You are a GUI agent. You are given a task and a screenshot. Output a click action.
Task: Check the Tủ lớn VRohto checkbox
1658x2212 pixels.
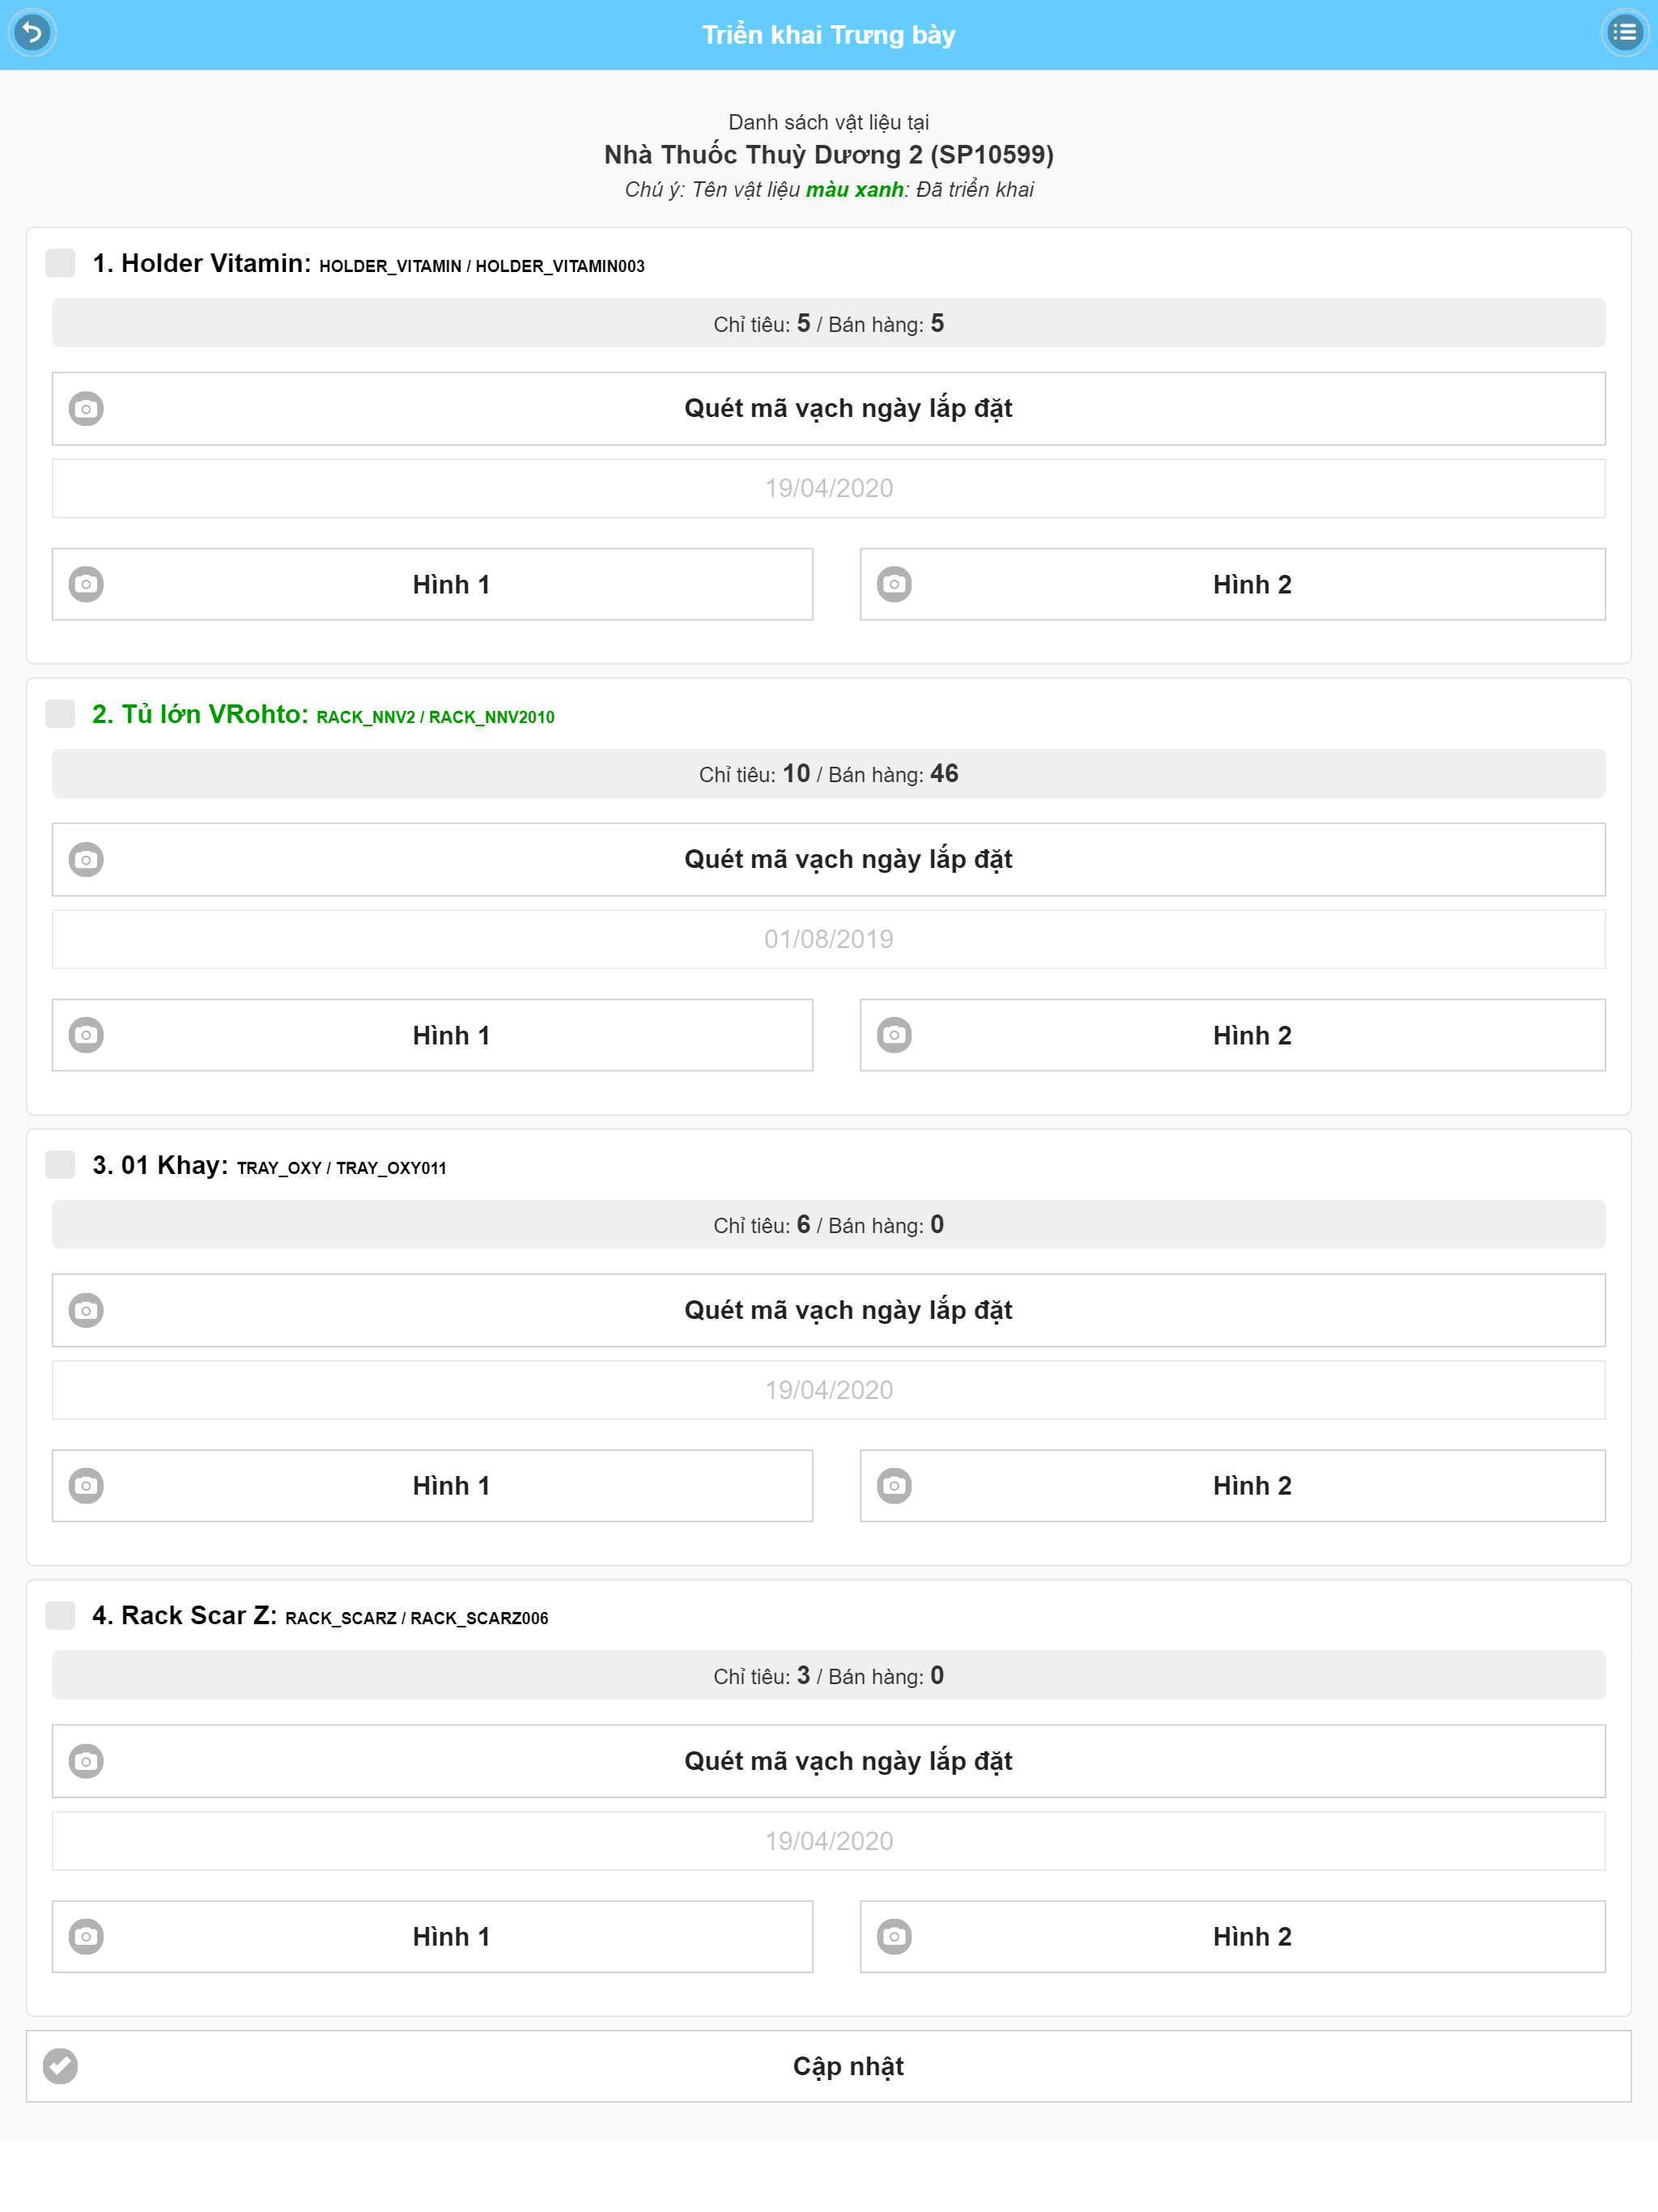pyautogui.click(x=60, y=714)
